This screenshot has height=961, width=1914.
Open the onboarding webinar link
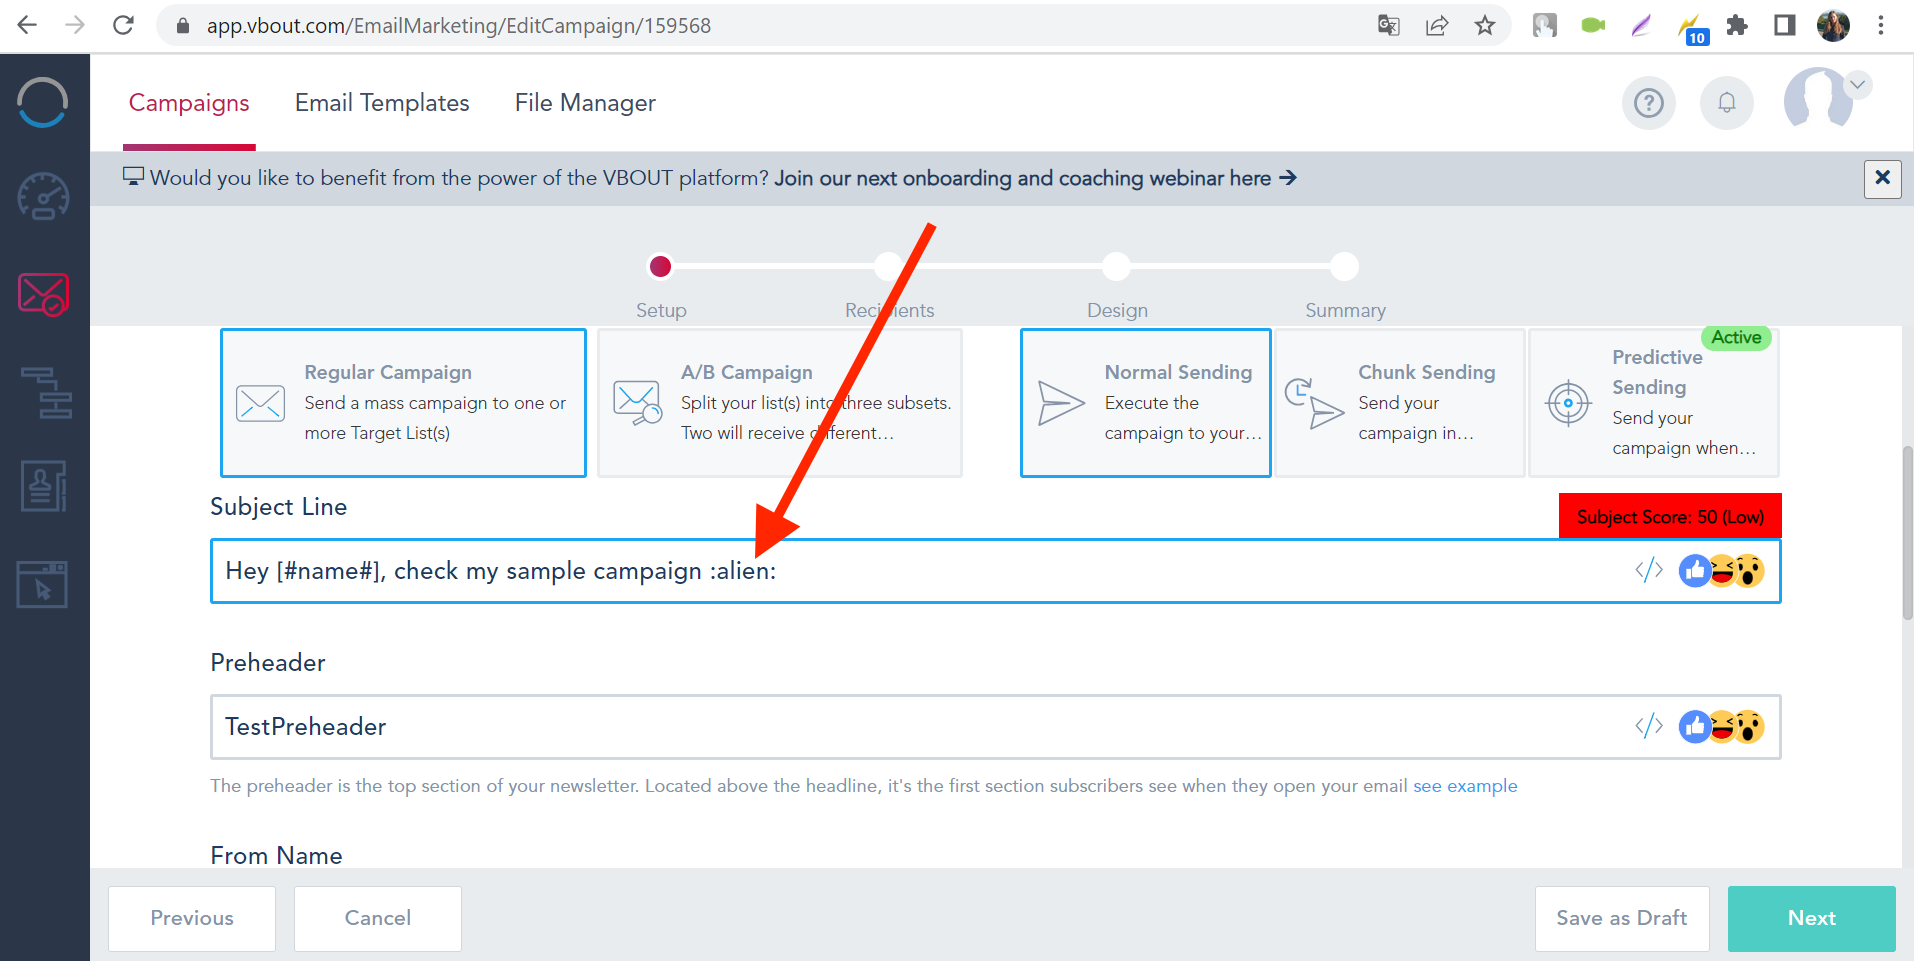point(1035,178)
